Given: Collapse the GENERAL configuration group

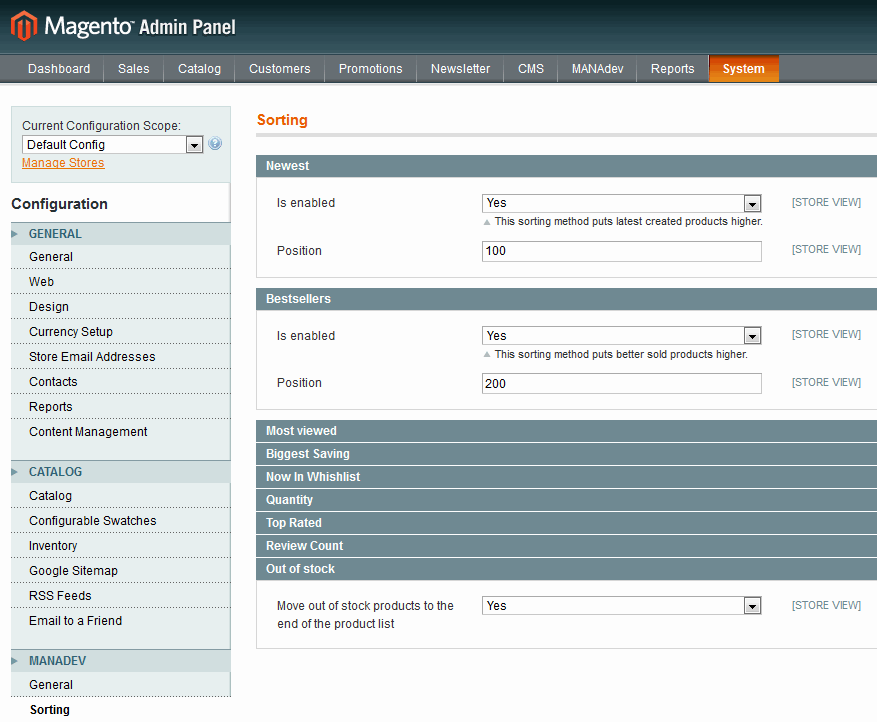Looking at the screenshot, I should [x=121, y=234].
